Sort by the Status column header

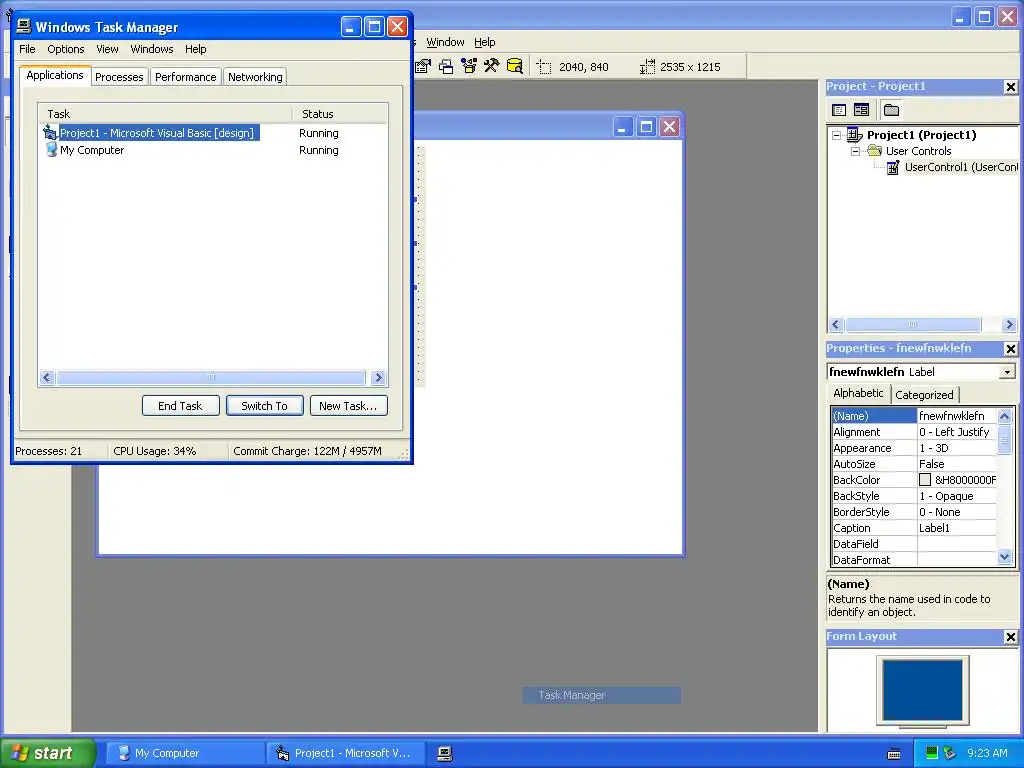340,114
